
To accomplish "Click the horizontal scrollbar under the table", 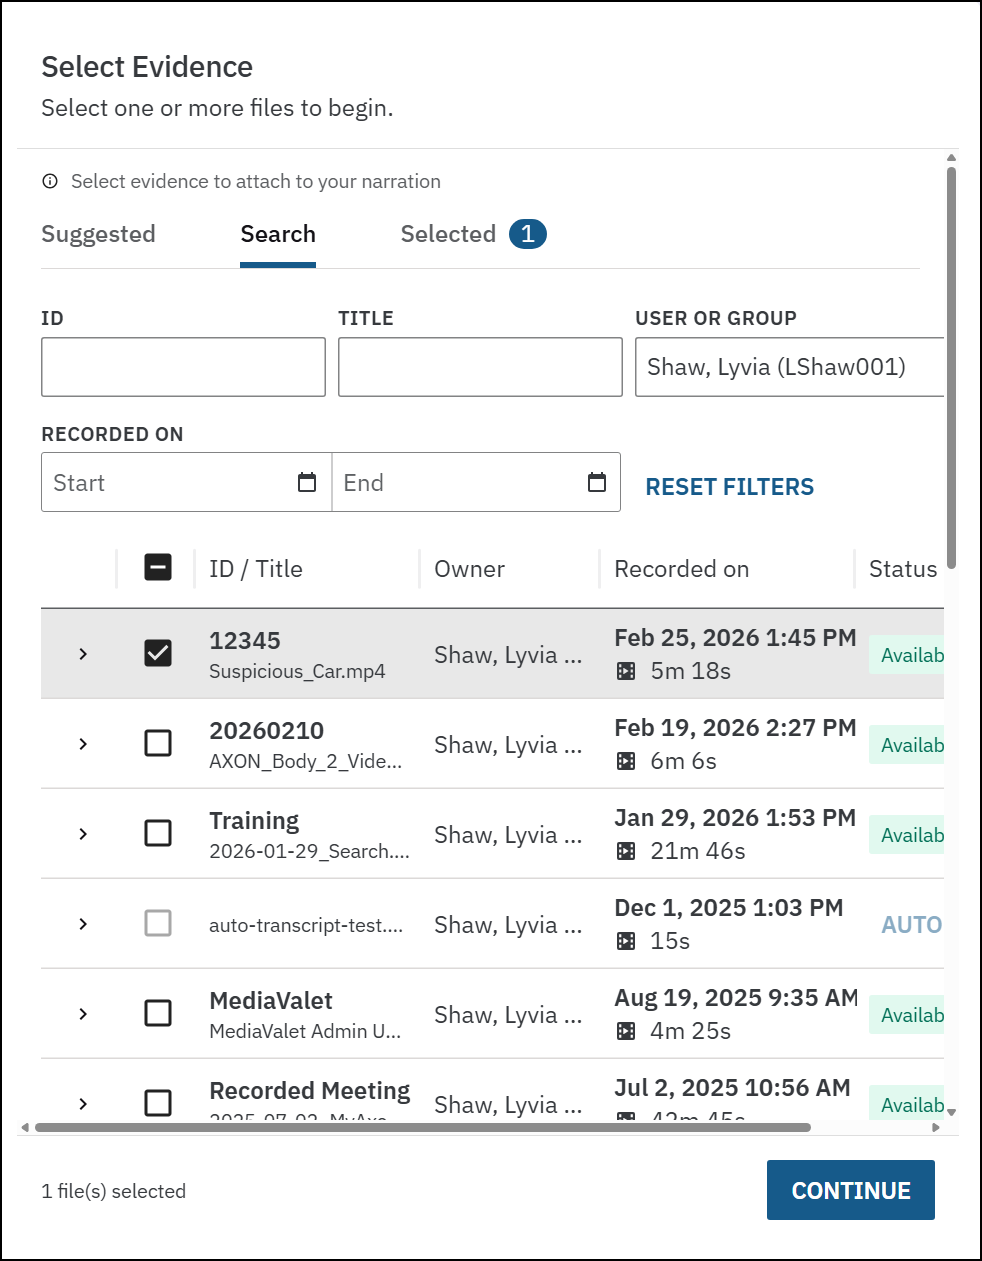I will pyautogui.click(x=422, y=1127).
